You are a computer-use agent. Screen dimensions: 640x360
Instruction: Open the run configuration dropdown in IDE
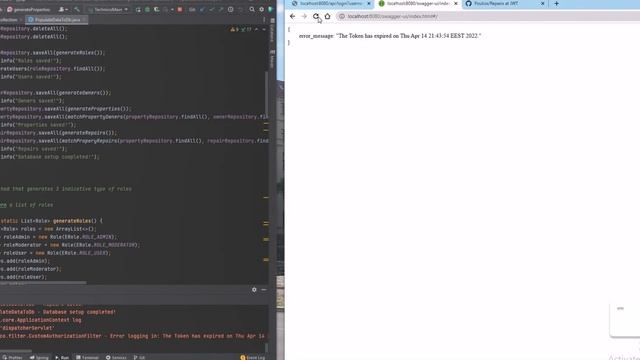pos(108,9)
